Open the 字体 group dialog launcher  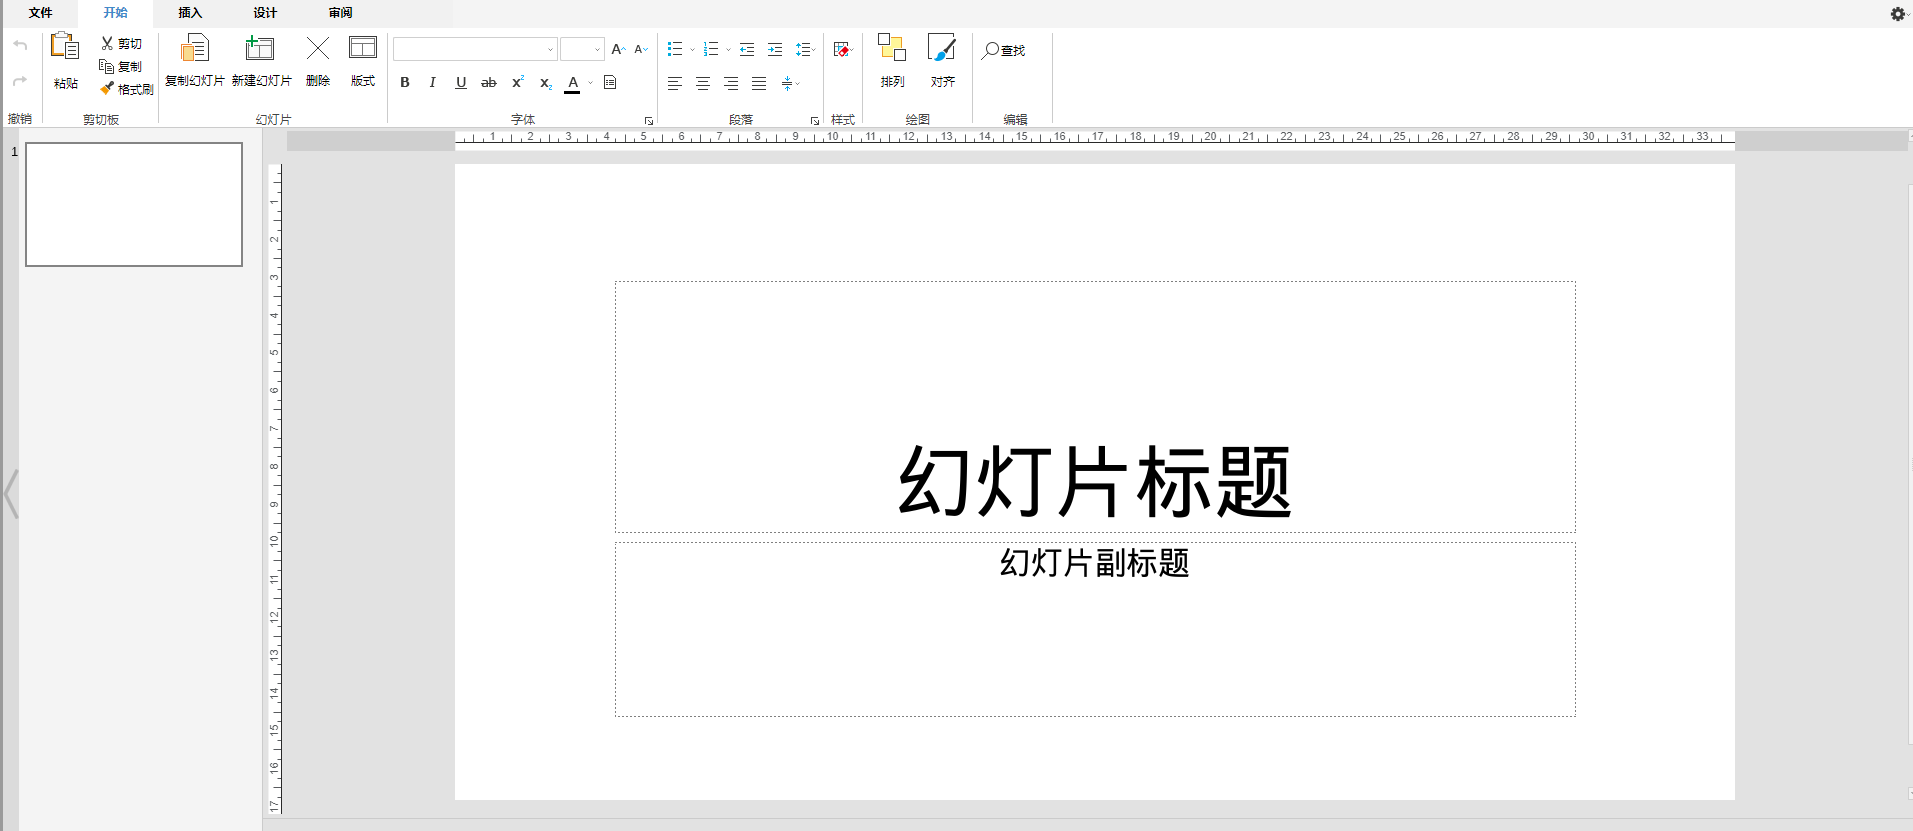tap(649, 121)
